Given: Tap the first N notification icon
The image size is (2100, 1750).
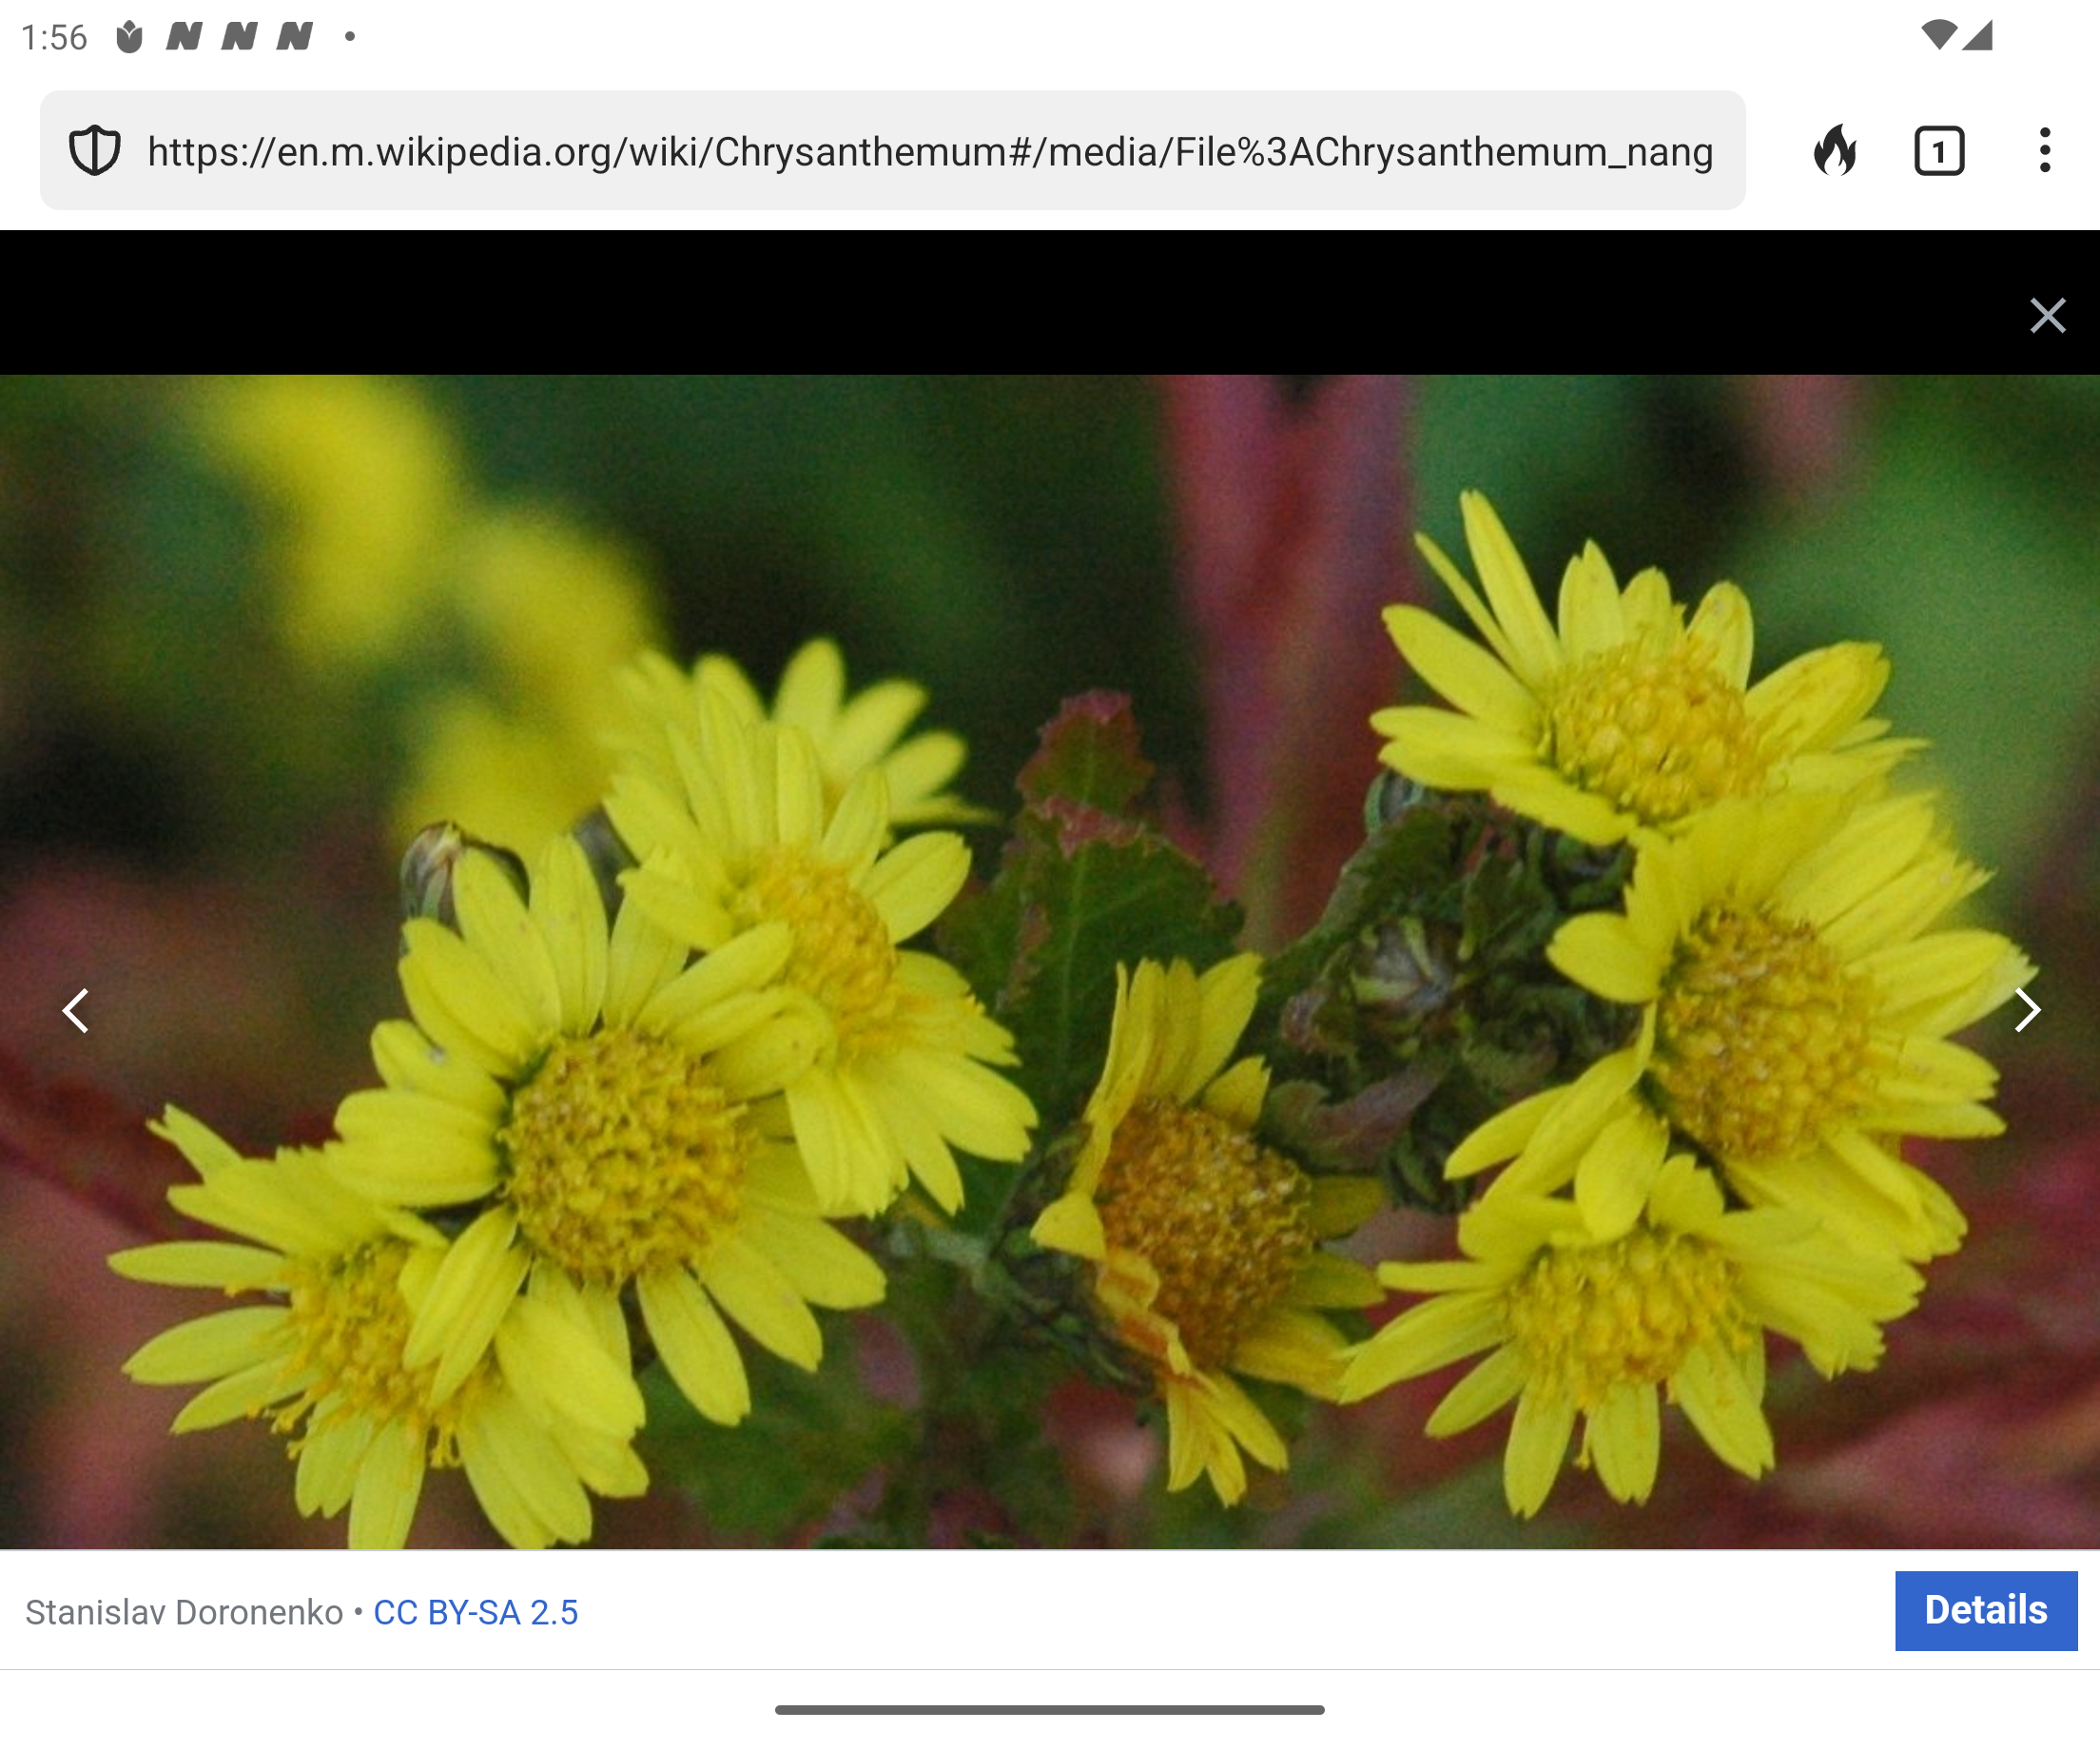Looking at the screenshot, I should (184, 37).
